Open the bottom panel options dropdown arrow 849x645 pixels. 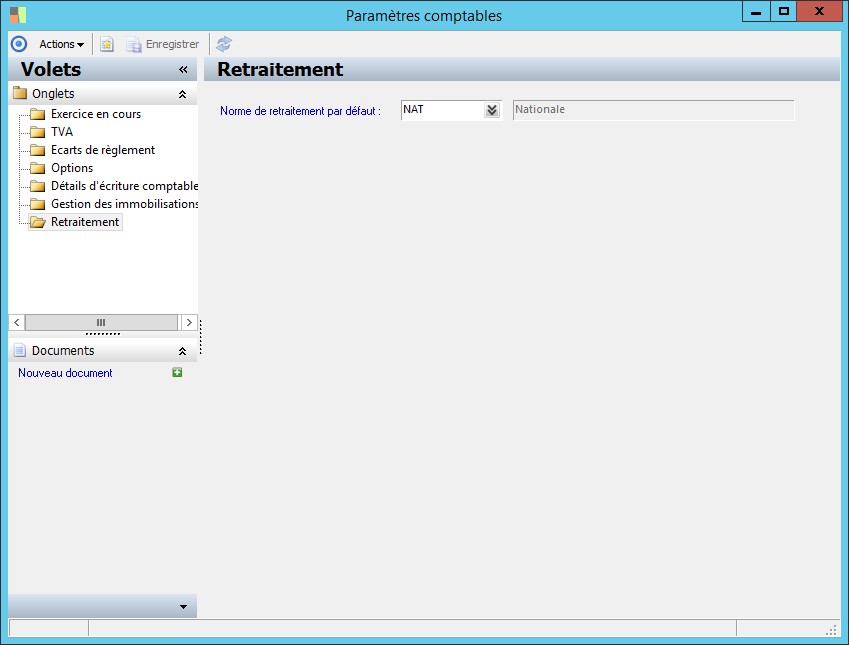pyautogui.click(x=183, y=607)
